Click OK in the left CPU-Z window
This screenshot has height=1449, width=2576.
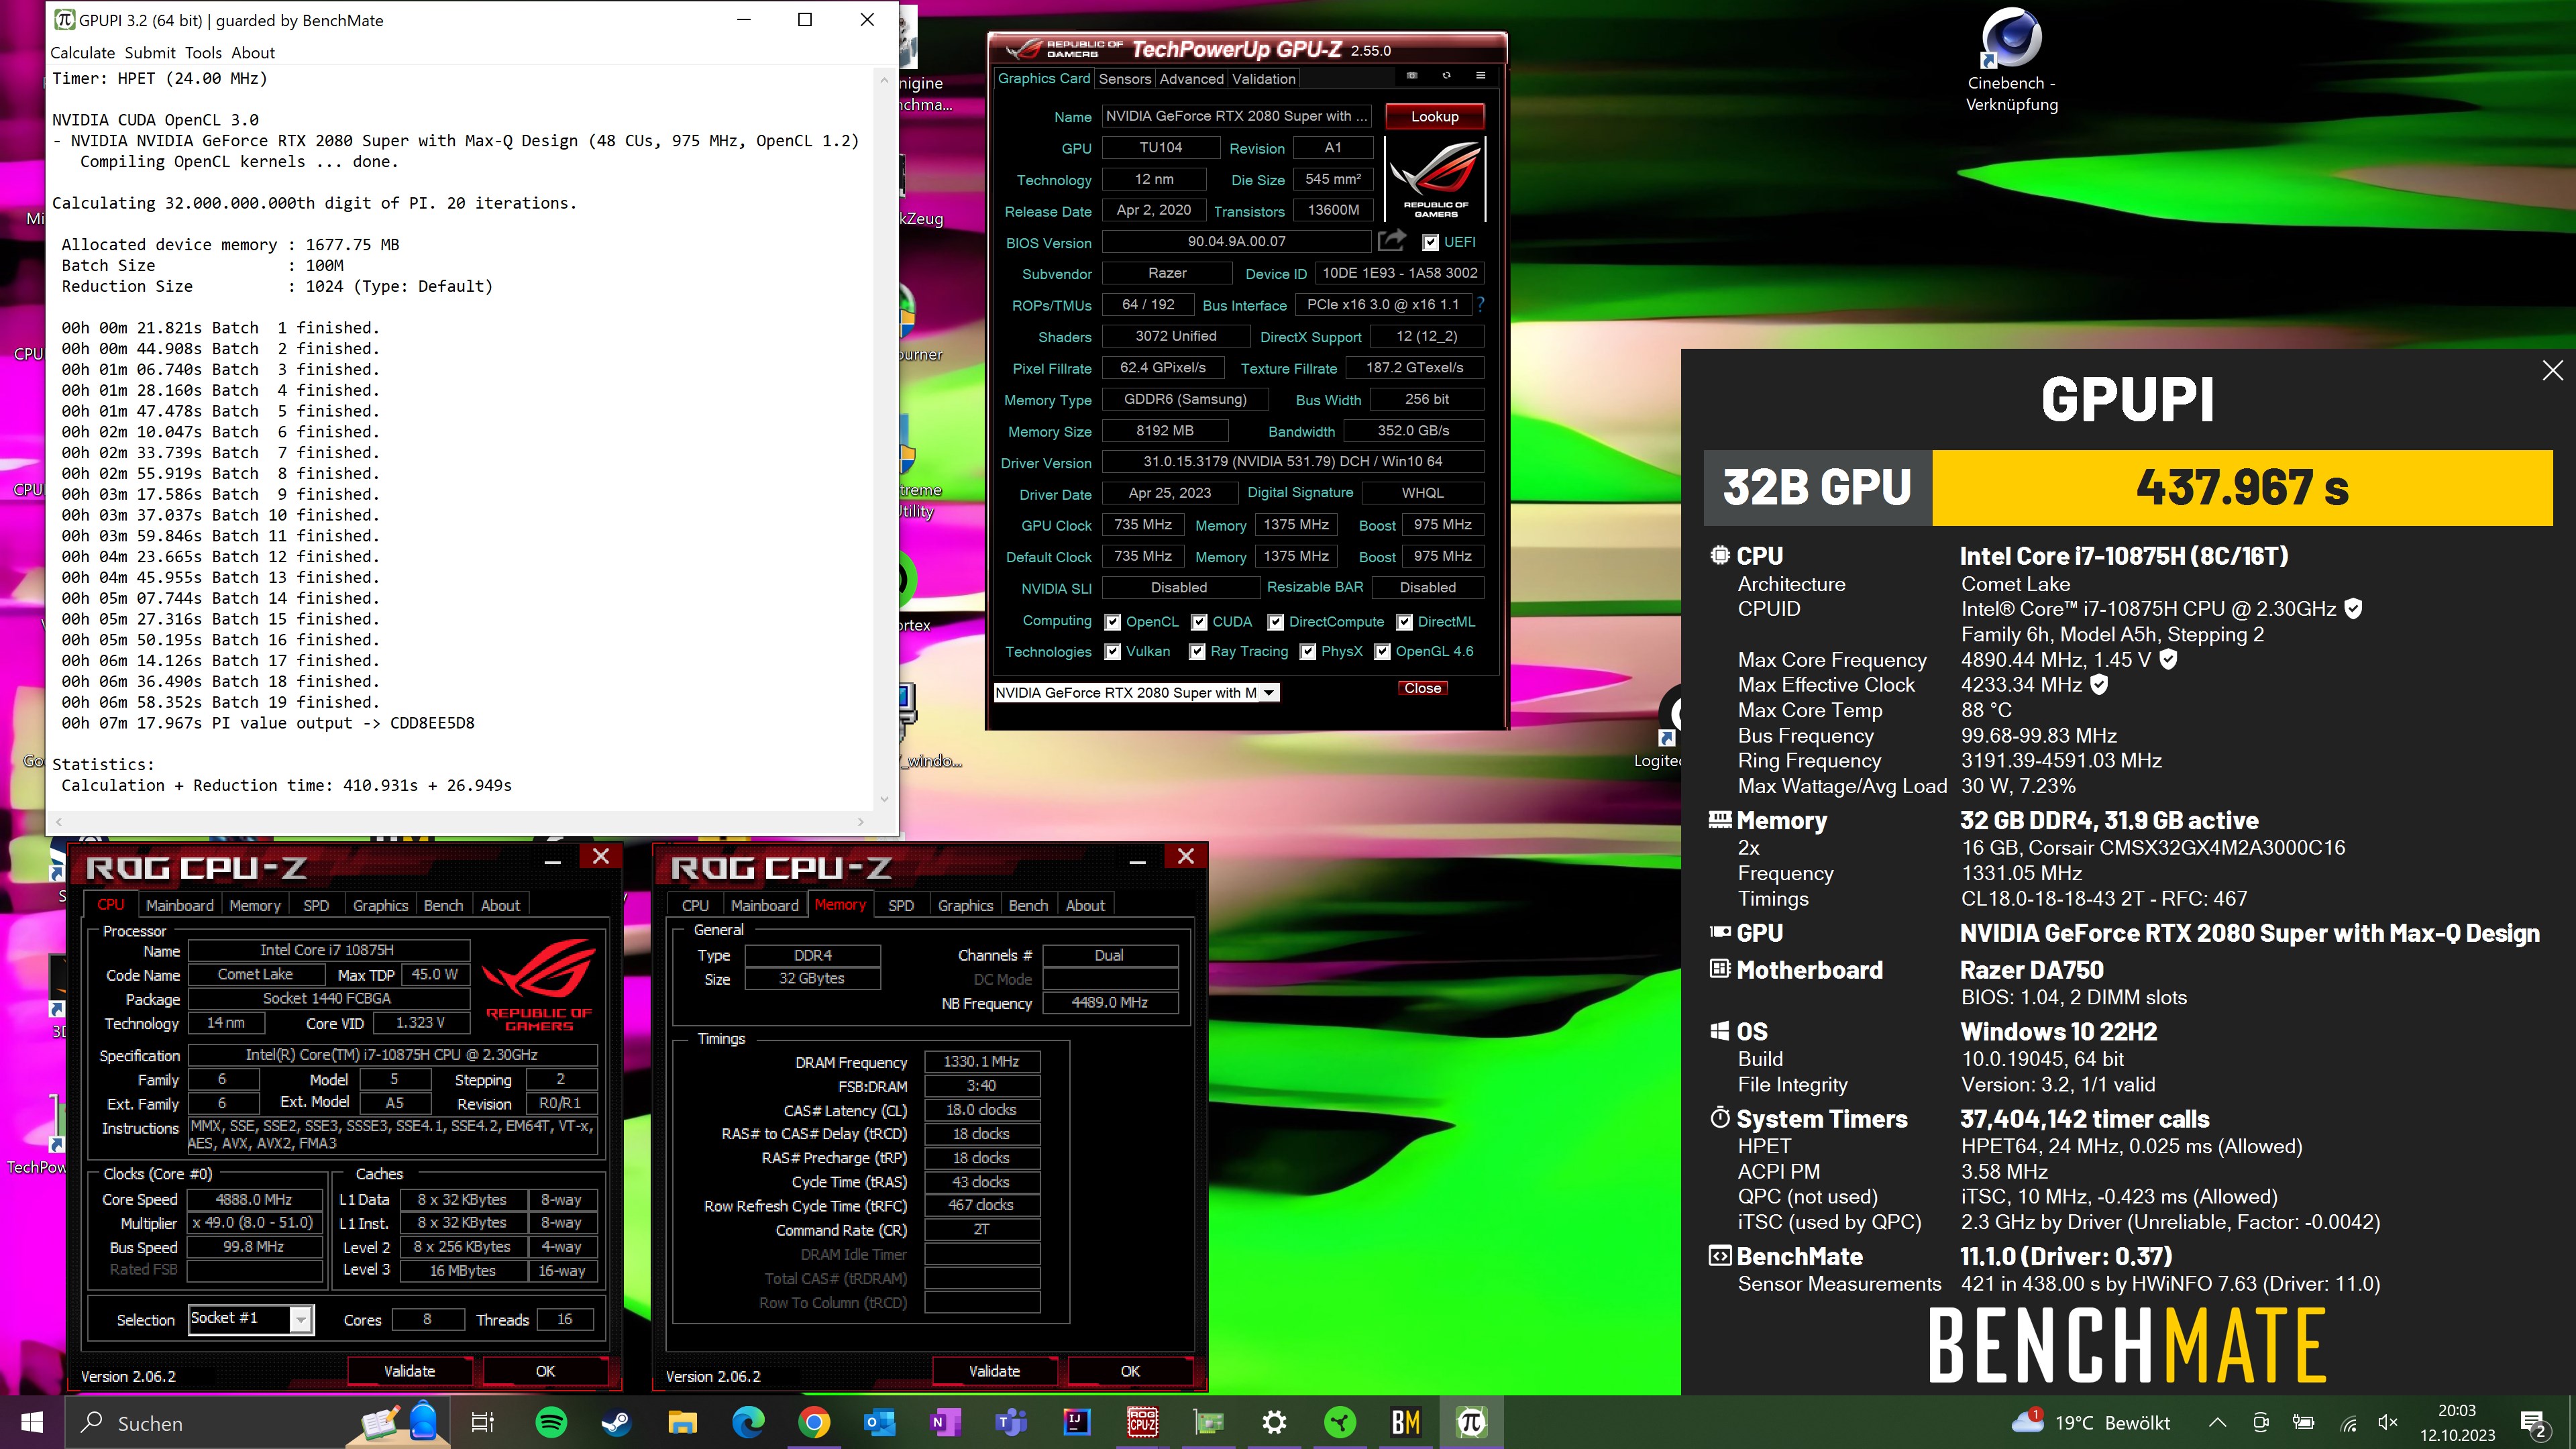coord(545,1371)
